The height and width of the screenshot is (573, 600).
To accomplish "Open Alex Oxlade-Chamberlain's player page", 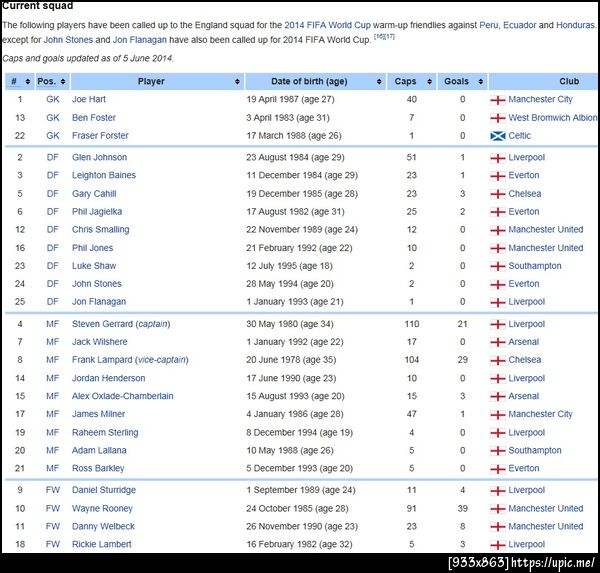I will [x=123, y=397].
